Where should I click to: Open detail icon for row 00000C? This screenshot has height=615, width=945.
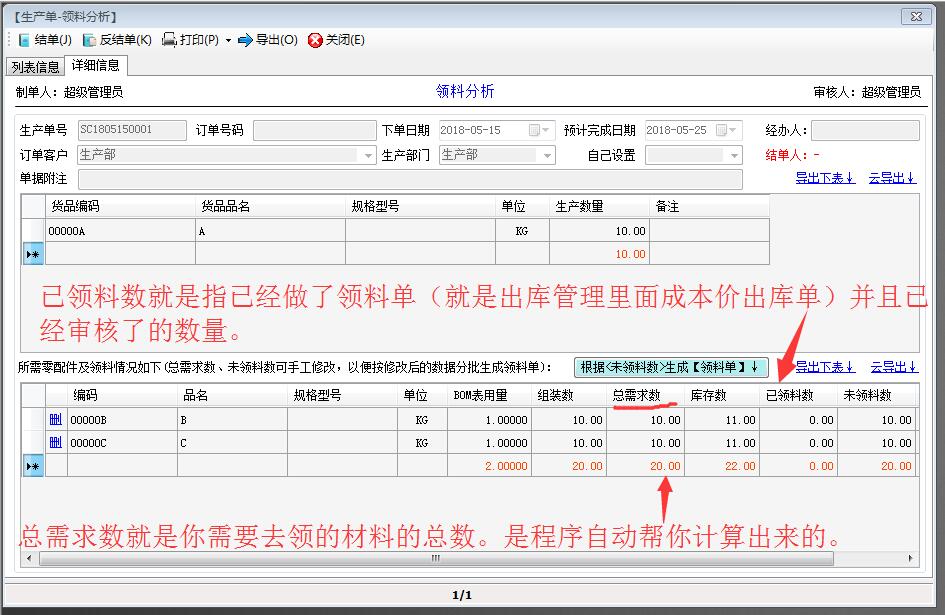tap(56, 443)
